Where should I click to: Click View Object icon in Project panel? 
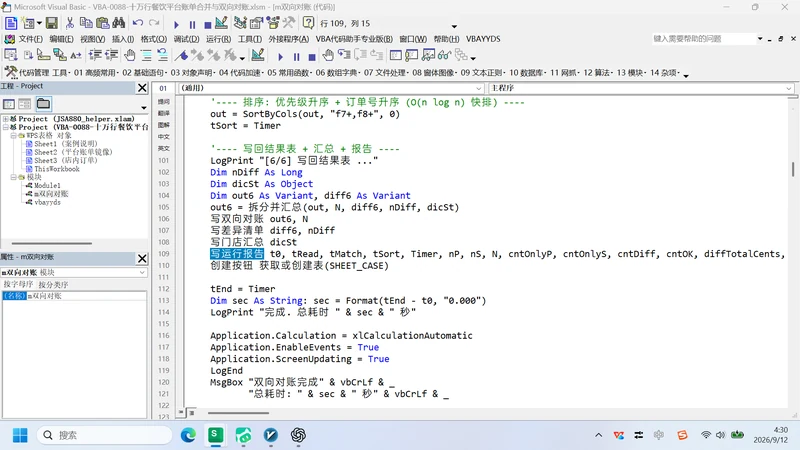pos(24,104)
